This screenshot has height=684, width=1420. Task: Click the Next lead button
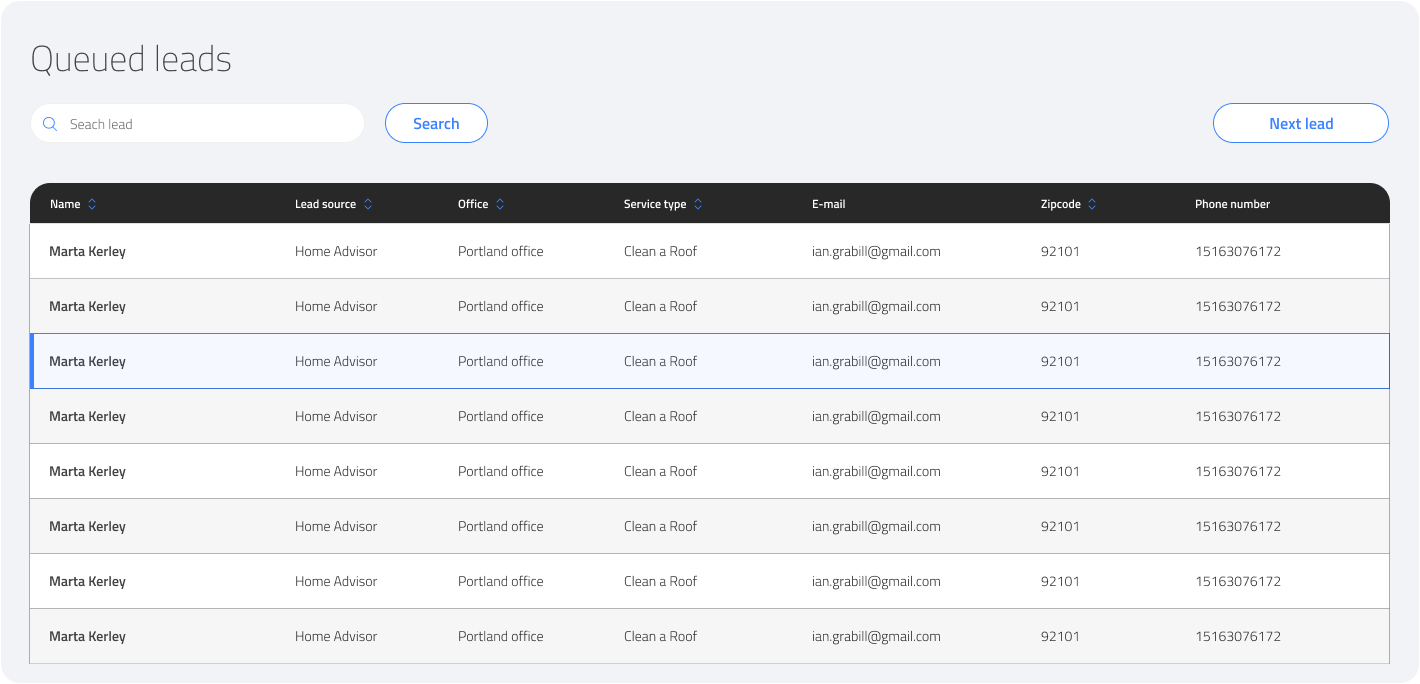click(1300, 123)
